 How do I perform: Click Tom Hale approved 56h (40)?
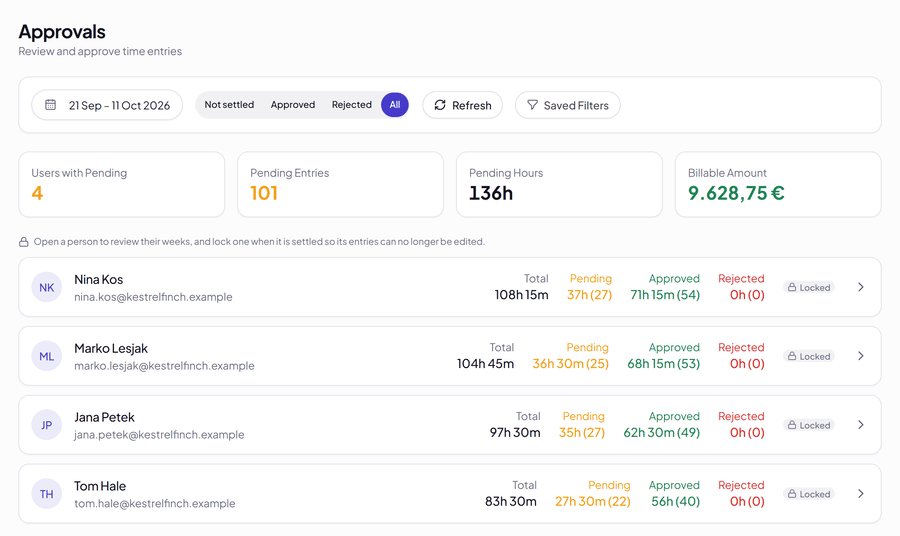pos(676,502)
